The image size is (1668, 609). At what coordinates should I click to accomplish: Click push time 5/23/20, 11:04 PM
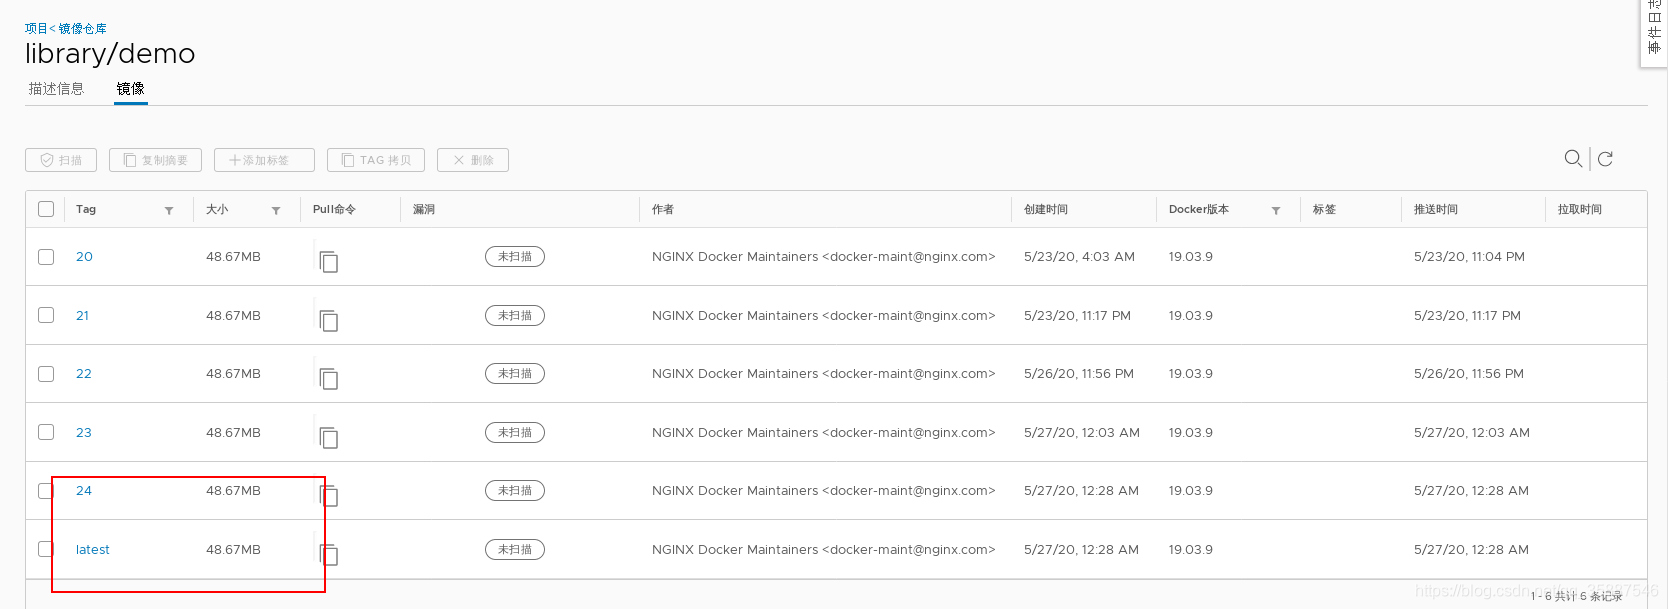point(1469,257)
